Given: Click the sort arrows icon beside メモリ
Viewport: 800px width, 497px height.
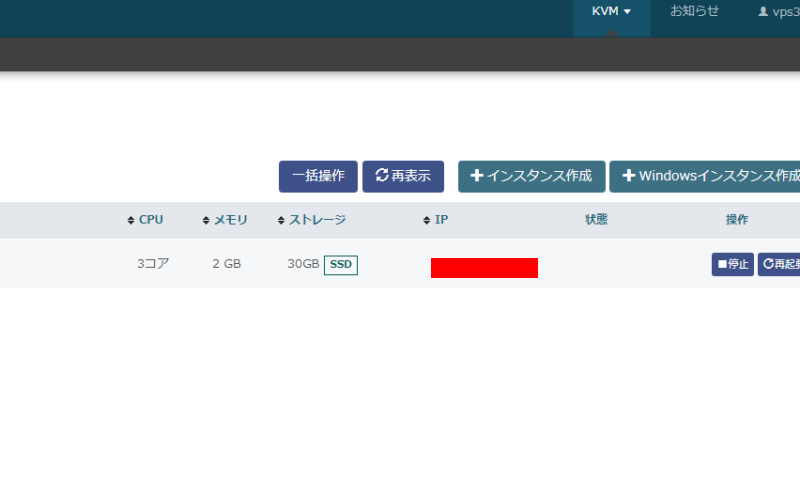Looking at the screenshot, I should (206, 220).
